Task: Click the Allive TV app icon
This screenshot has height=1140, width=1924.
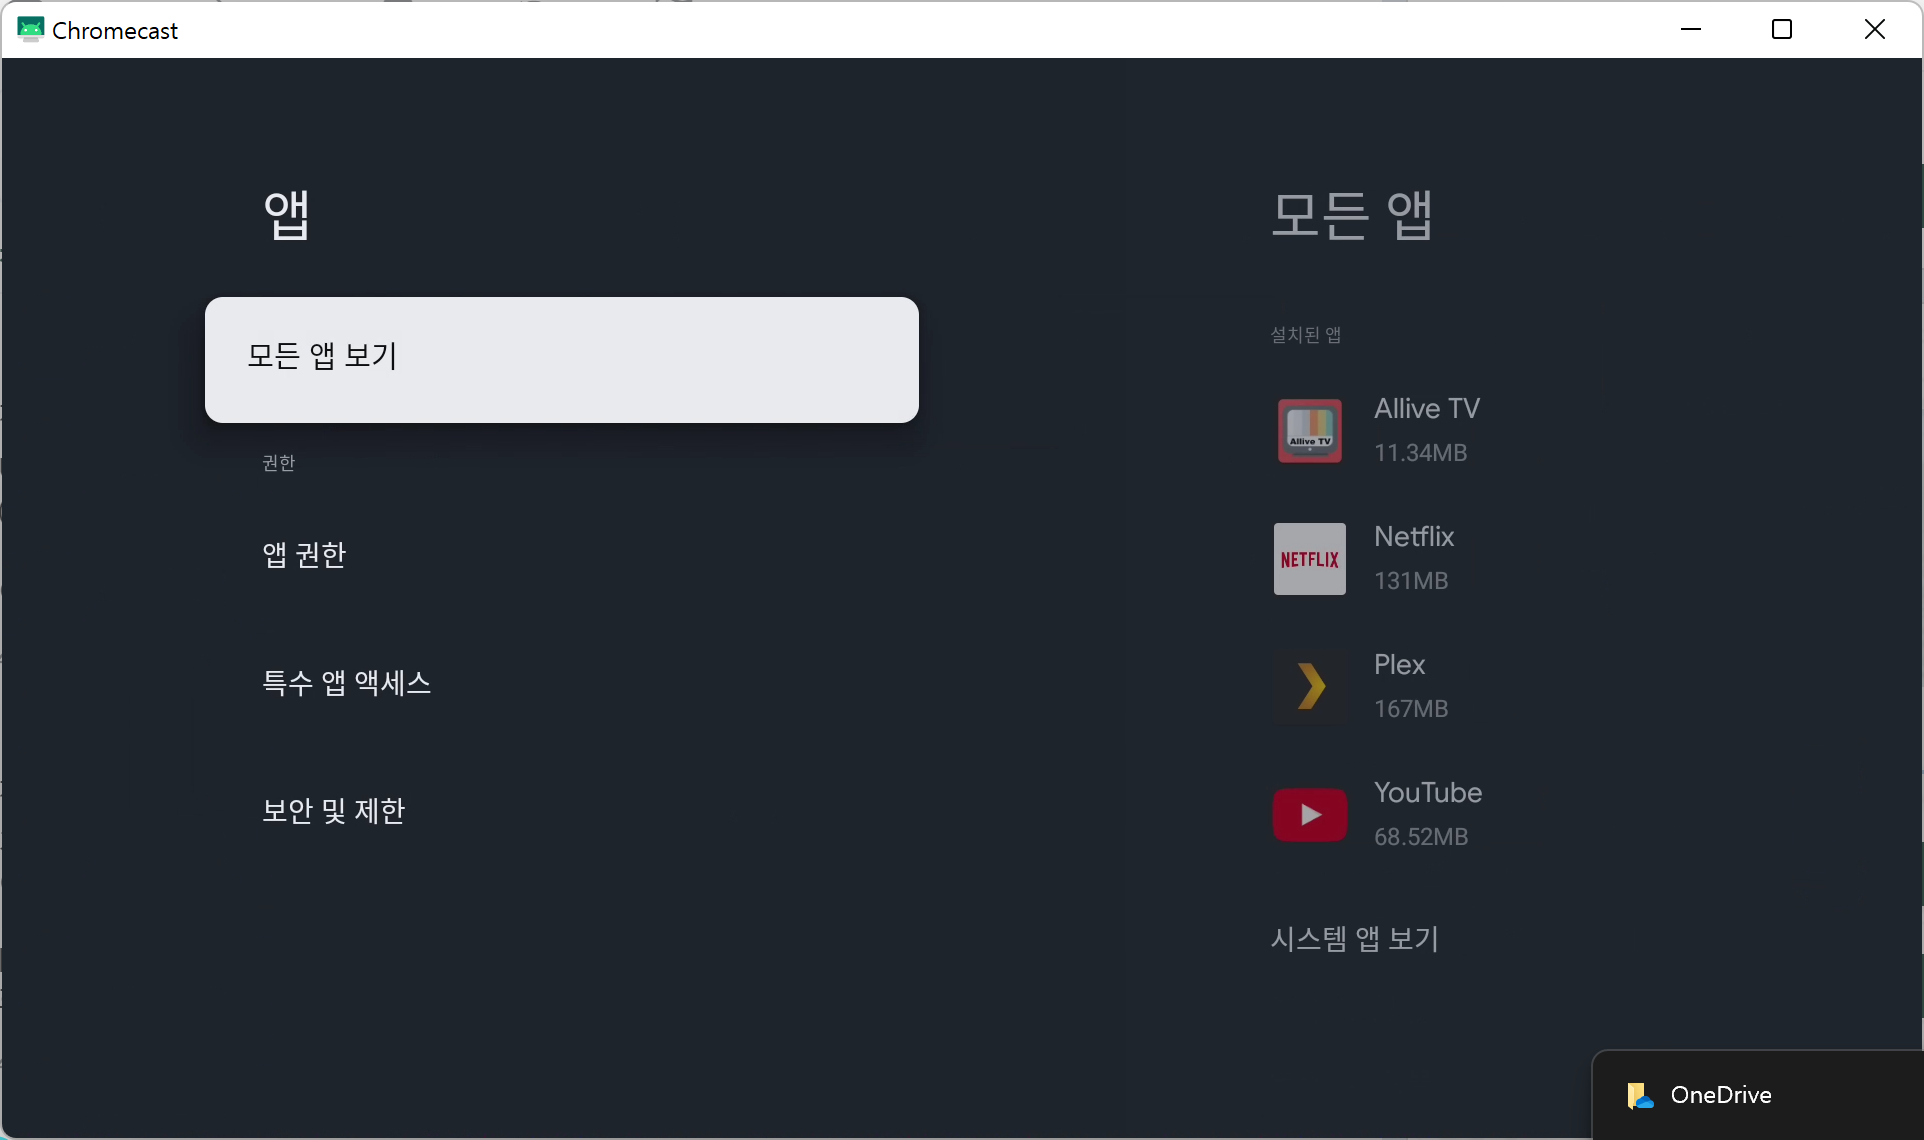Action: (x=1309, y=431)
